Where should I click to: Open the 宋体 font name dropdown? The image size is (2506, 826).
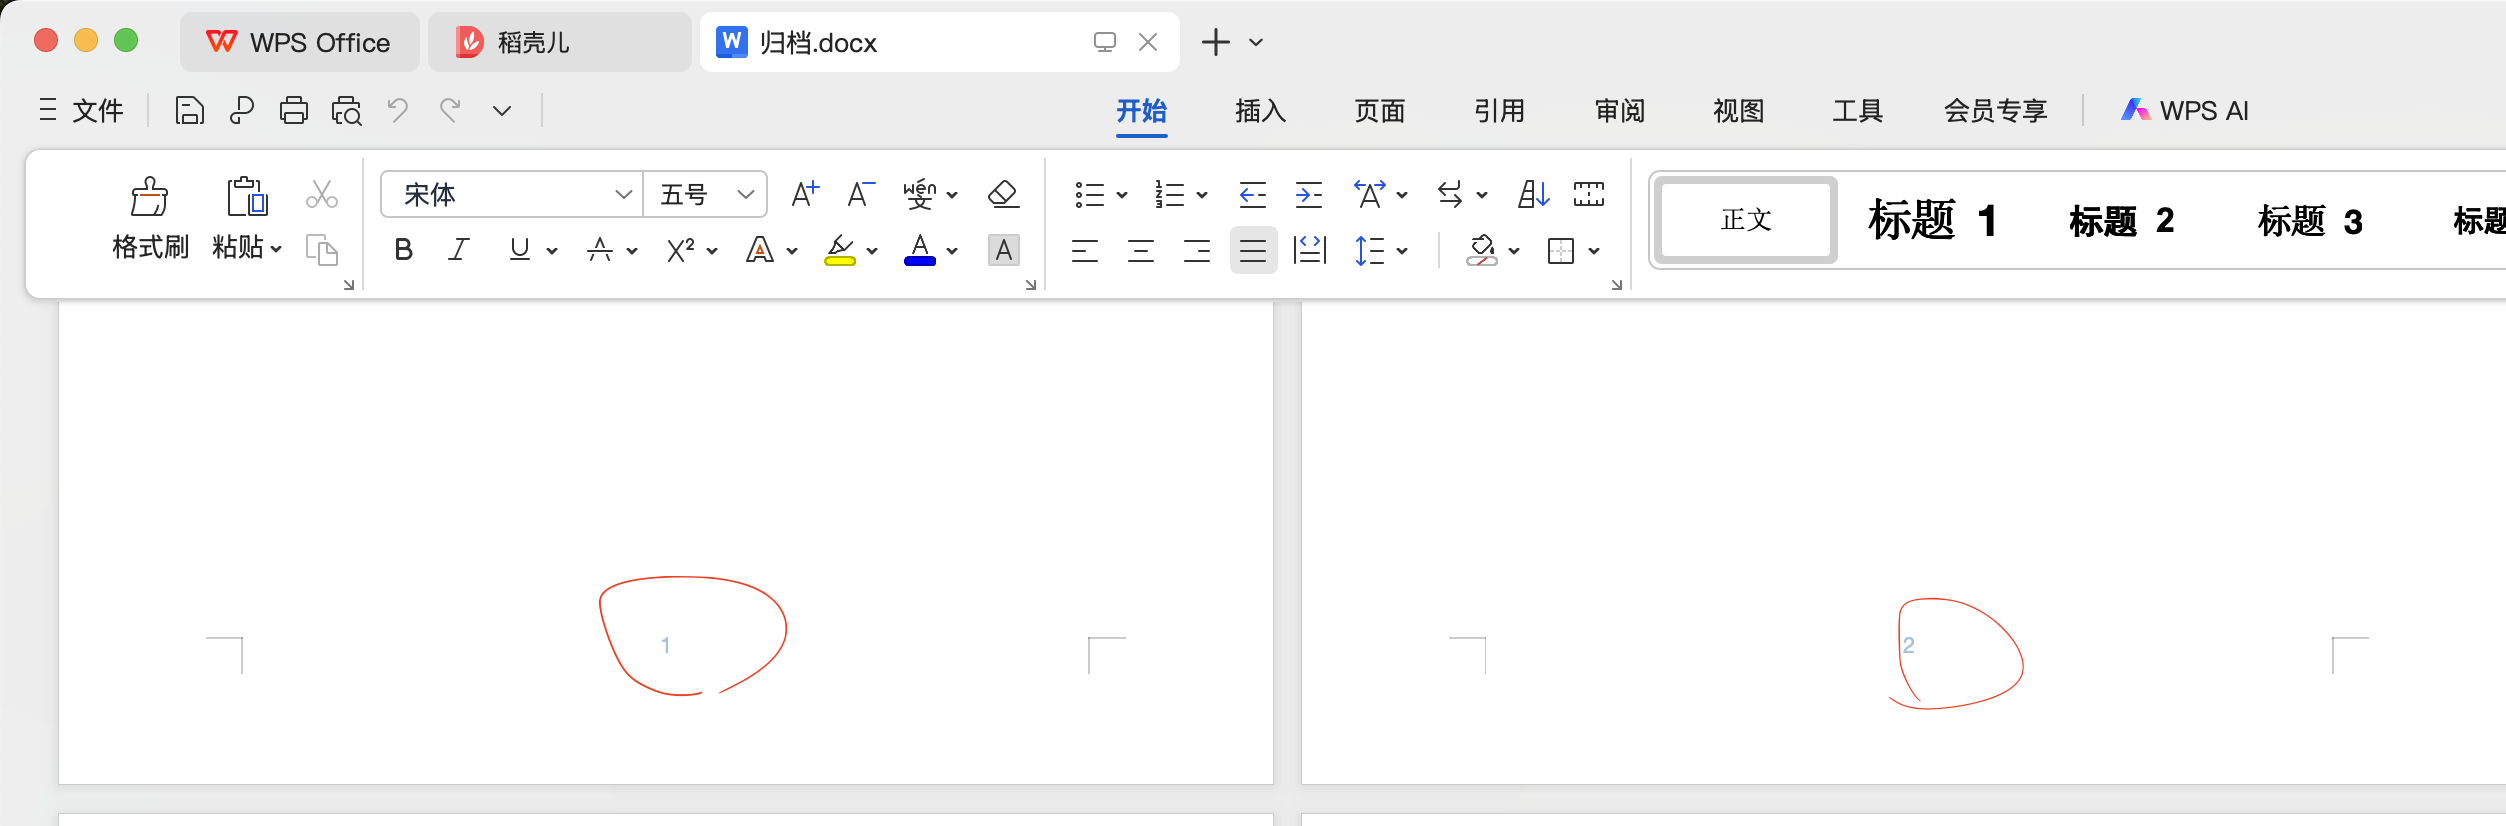tap(623, 194)
